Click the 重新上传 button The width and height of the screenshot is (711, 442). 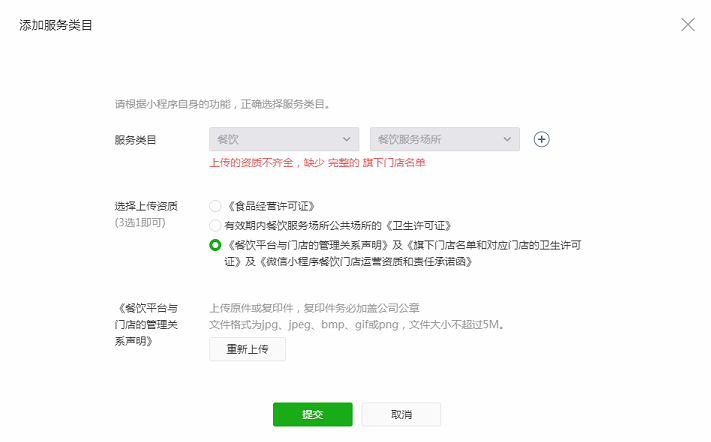248,349
